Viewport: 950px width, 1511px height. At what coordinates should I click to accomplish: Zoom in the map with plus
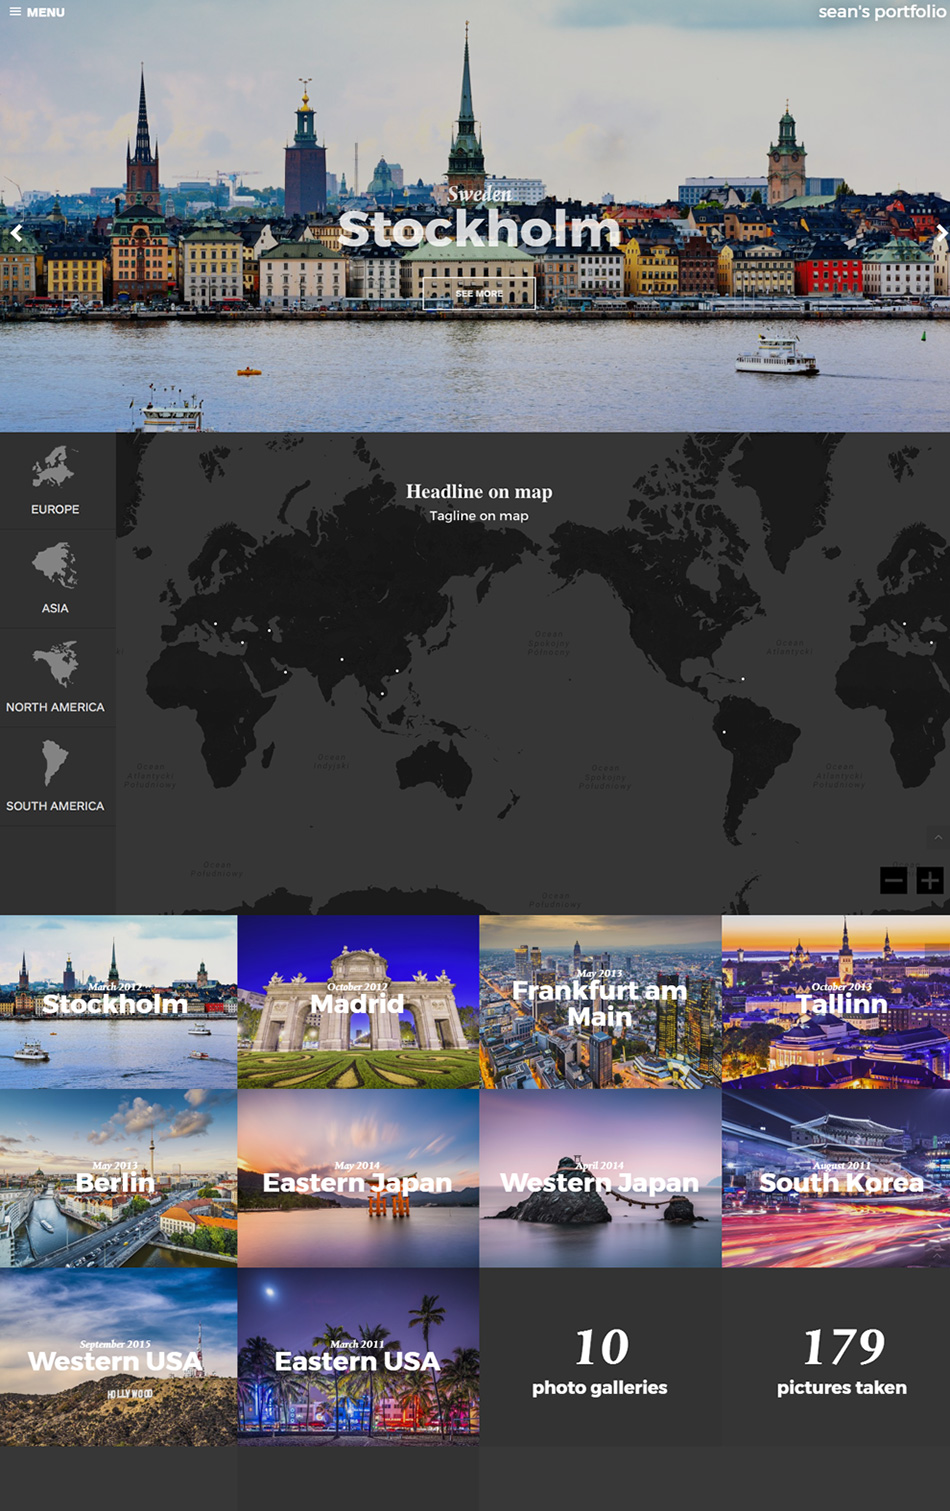click(929, 880)
